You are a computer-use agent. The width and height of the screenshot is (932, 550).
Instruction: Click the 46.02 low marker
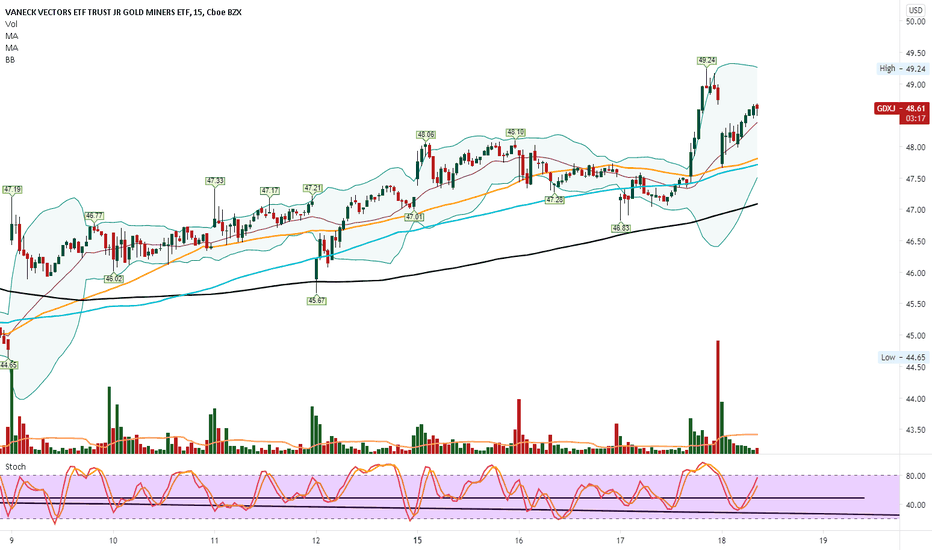tap(114, 278)
